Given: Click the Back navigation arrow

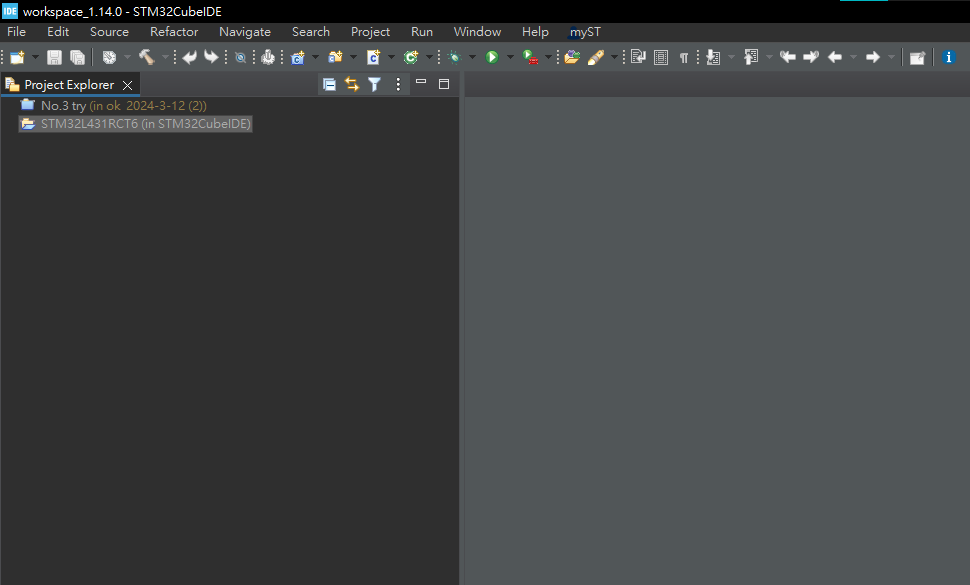Looking at the screenshot, I should [x=835, y=58].
